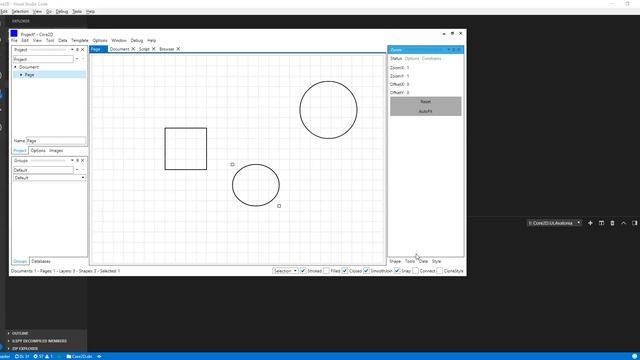Toggle the SmoothJoin checkbox

pos(366,271)
